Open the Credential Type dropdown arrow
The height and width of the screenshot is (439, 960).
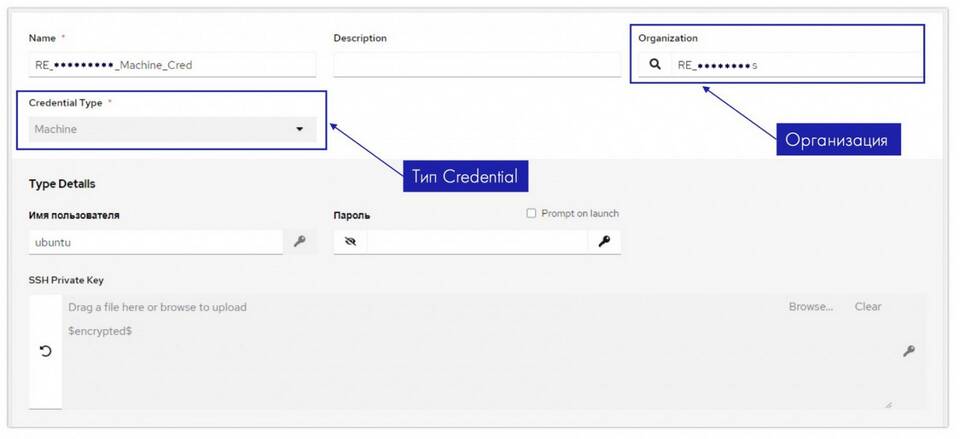(x=299, y=129)
